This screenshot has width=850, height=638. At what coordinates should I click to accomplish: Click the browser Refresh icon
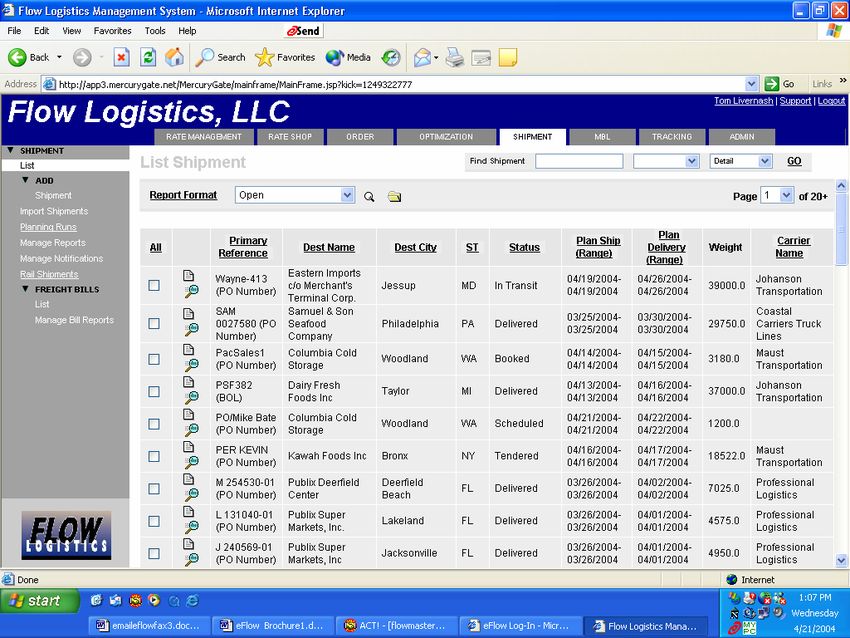point(148,57)
